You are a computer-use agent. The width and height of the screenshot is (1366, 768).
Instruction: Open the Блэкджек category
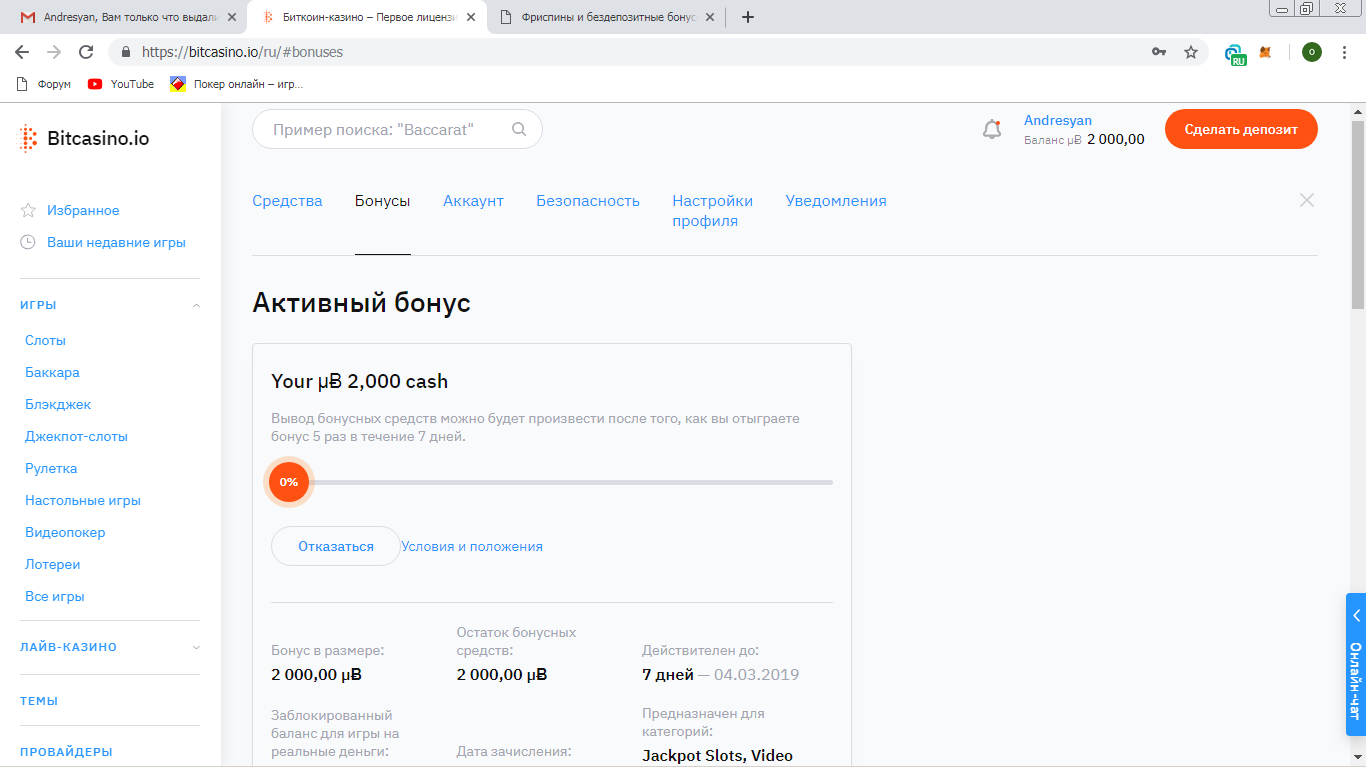58,405
